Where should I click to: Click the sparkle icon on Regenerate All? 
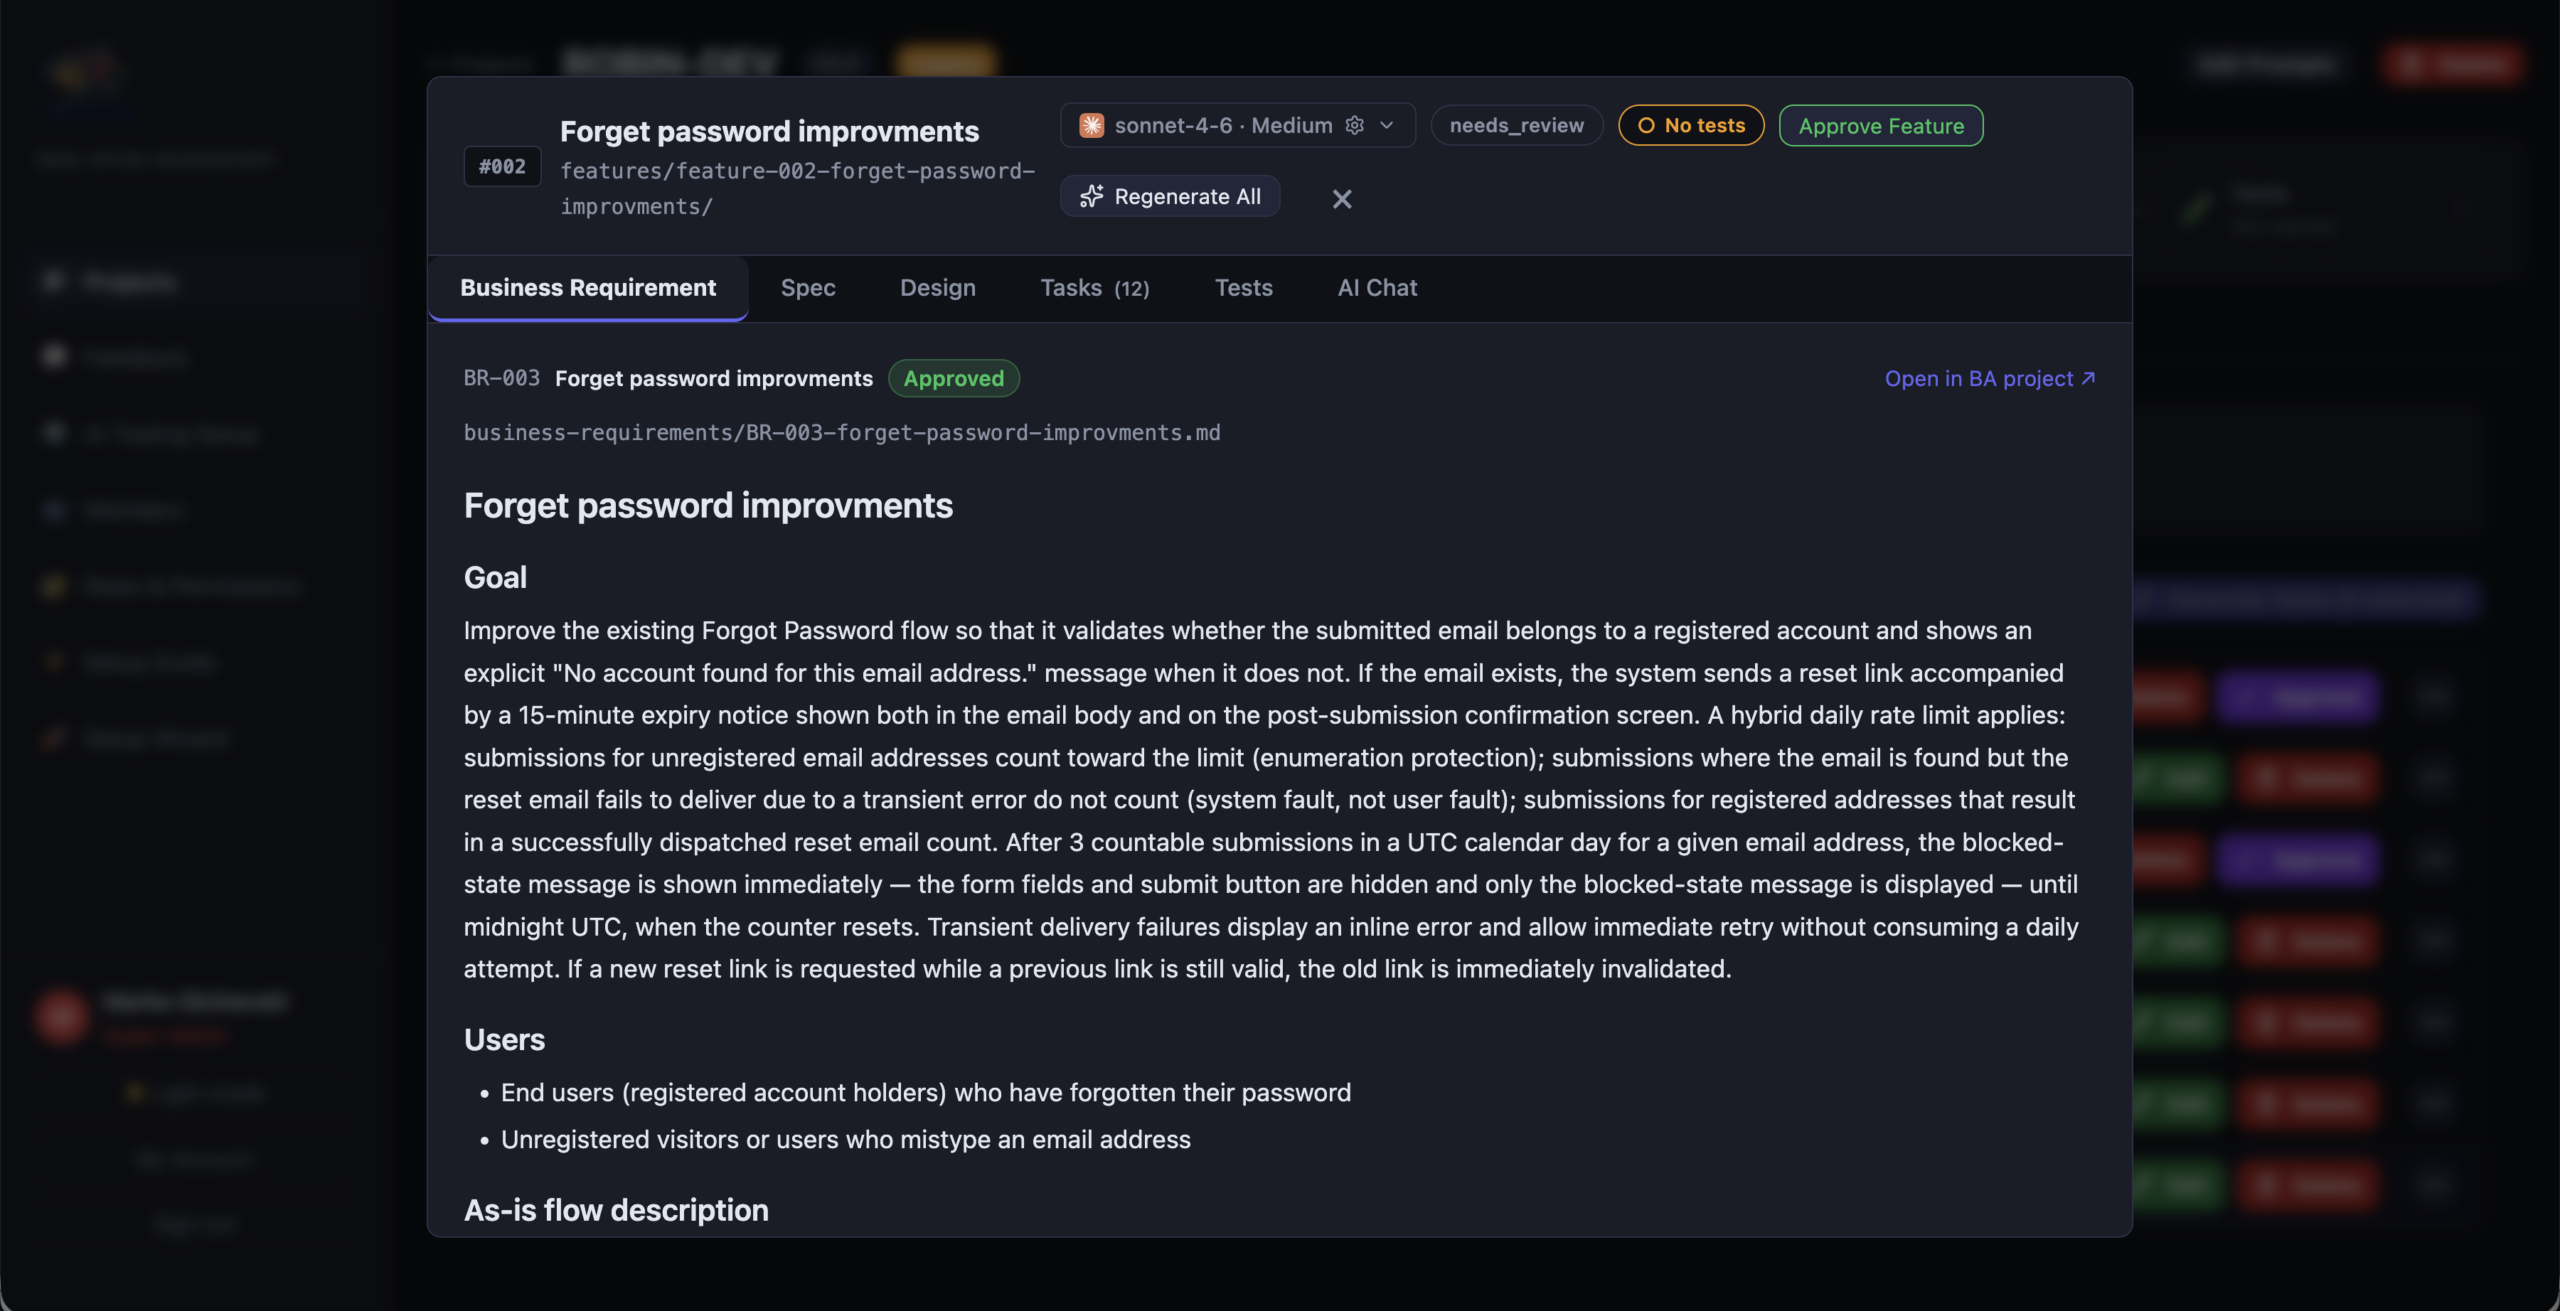[x=1091, y=196]
